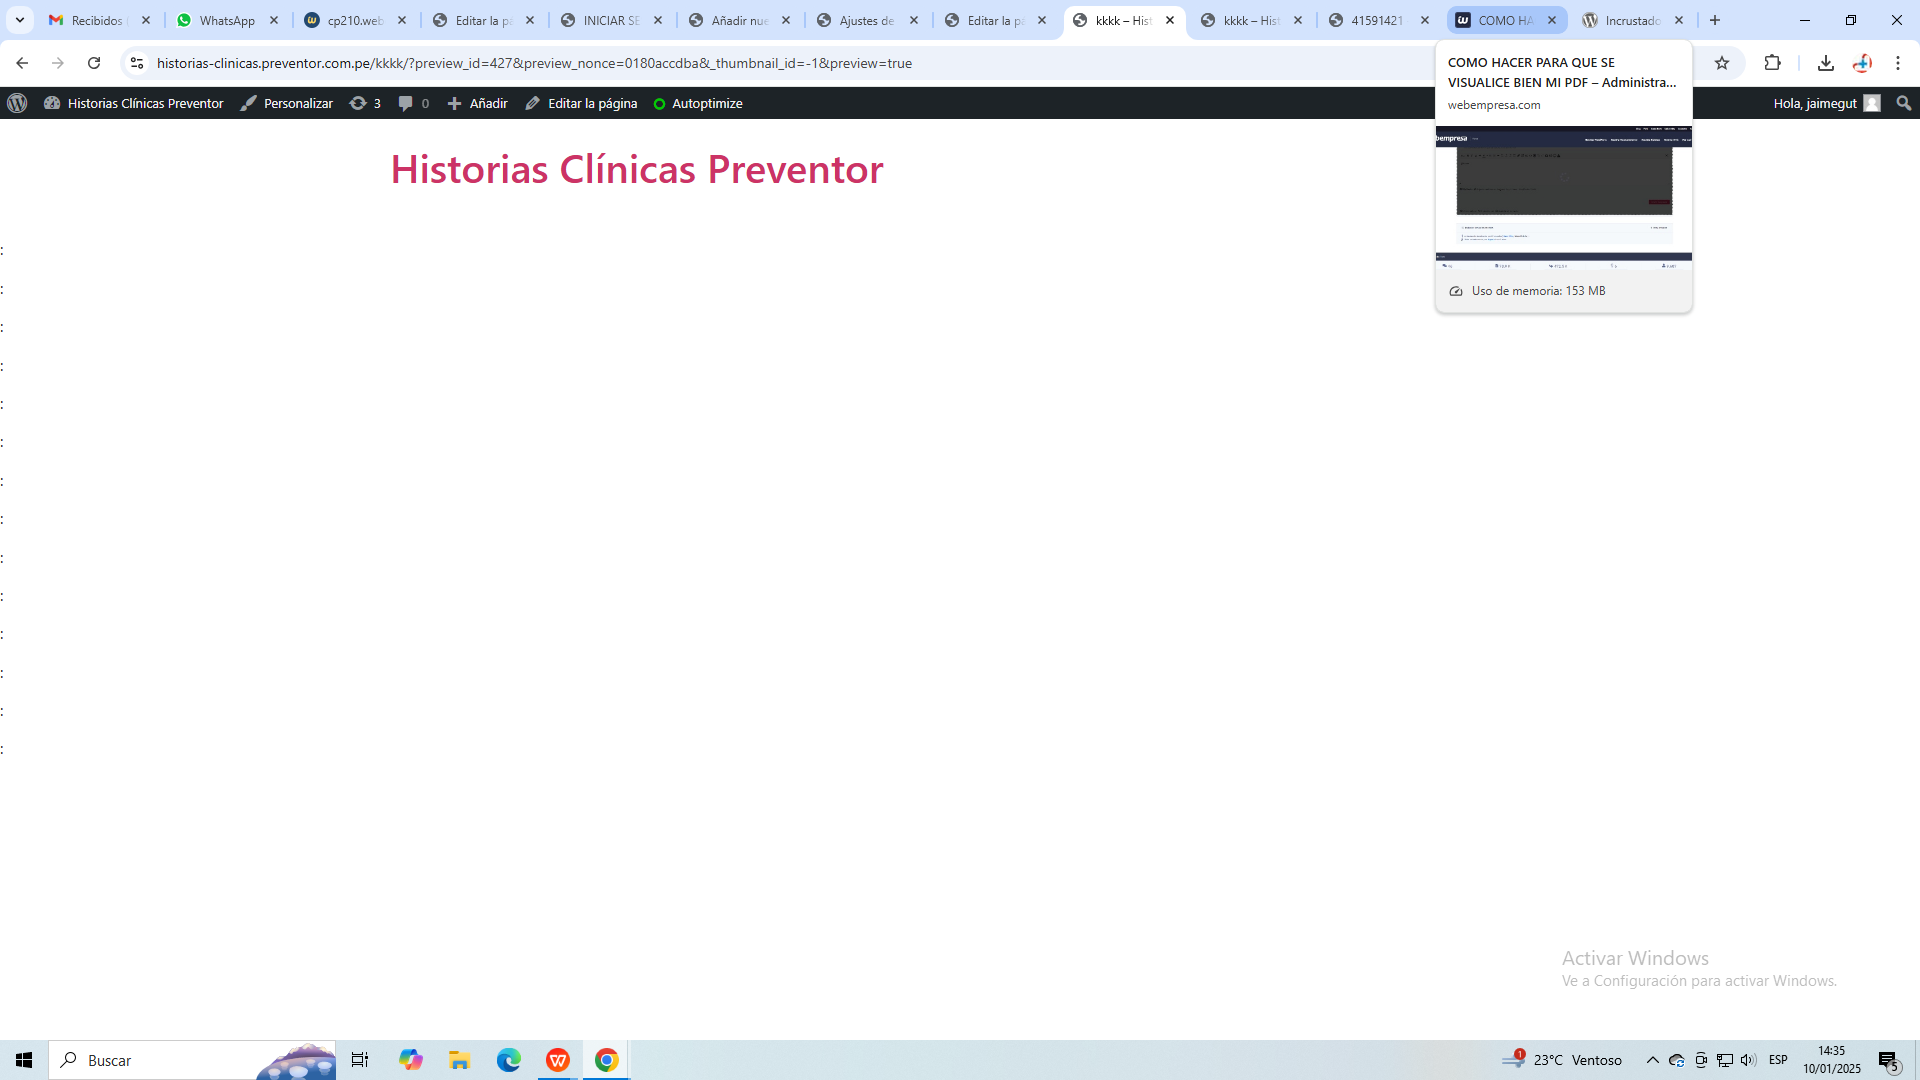Switch to the Añadir nue tab
The width and height of the screenshot is (1920, 1080).
739,20
